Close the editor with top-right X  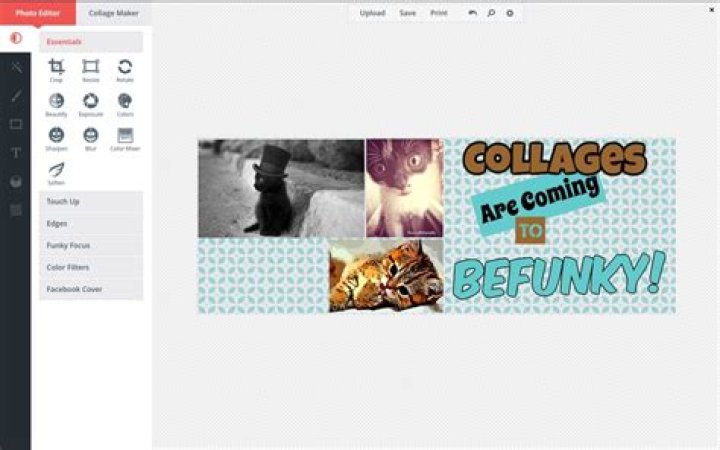712,10
